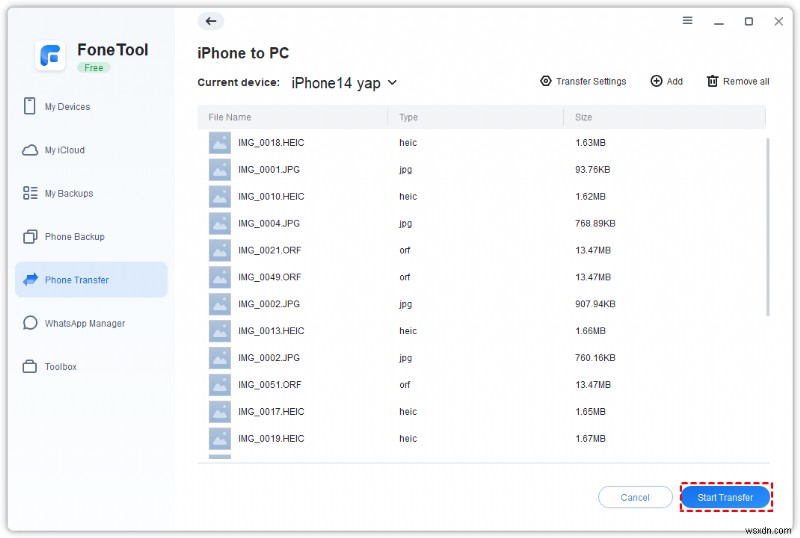Click size value 1.63MB

(590, 143)
